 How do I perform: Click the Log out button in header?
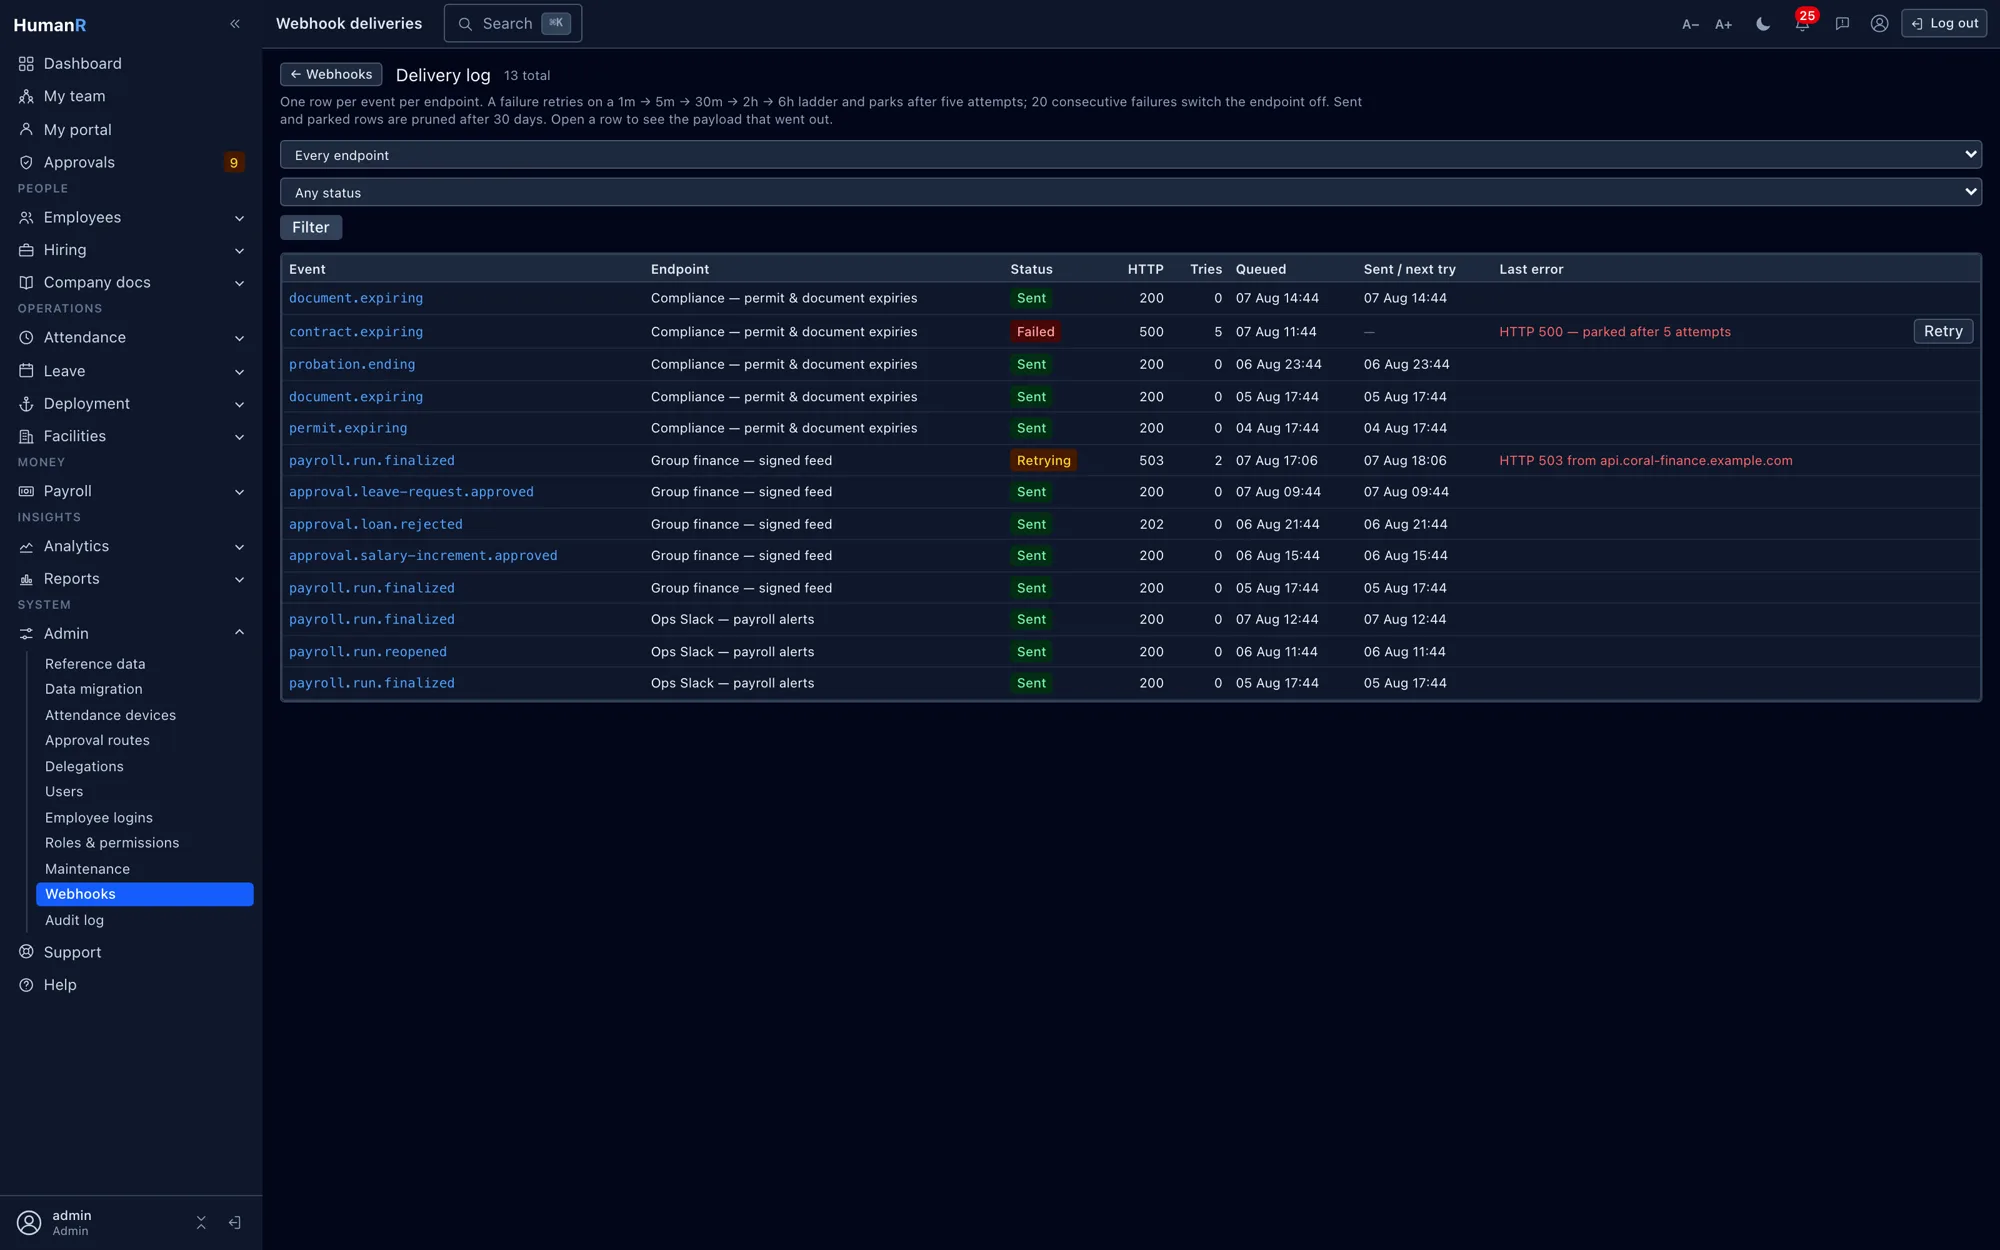(x=1944, y=24)
